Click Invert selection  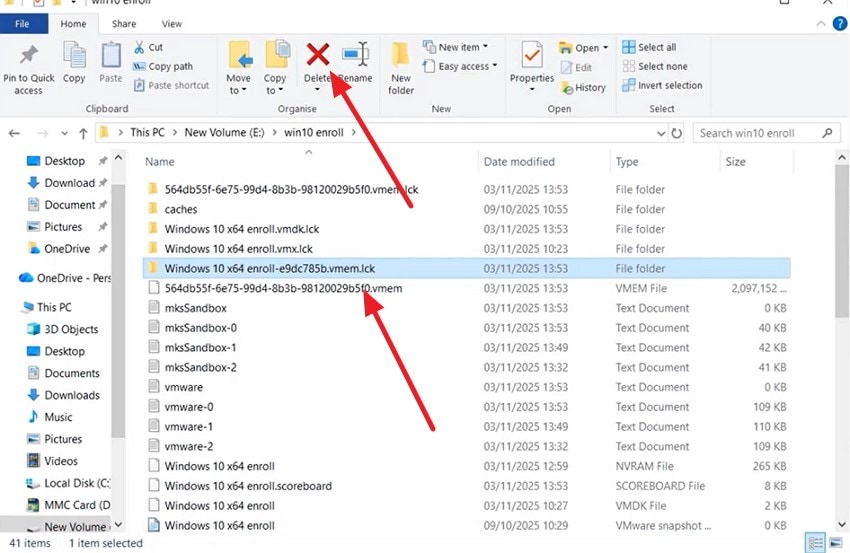662,85
